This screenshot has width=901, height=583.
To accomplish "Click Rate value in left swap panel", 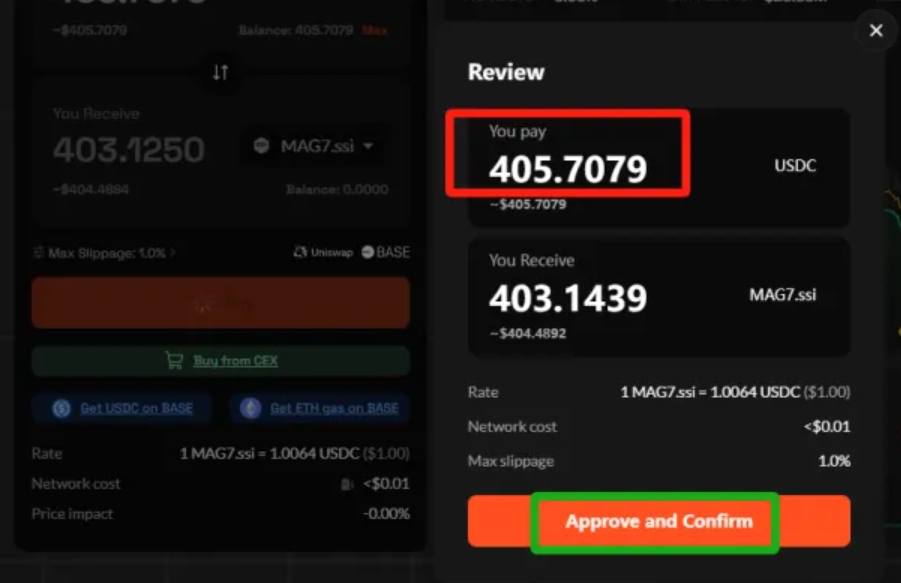I will pyautogui.click(x=295, y=454).
